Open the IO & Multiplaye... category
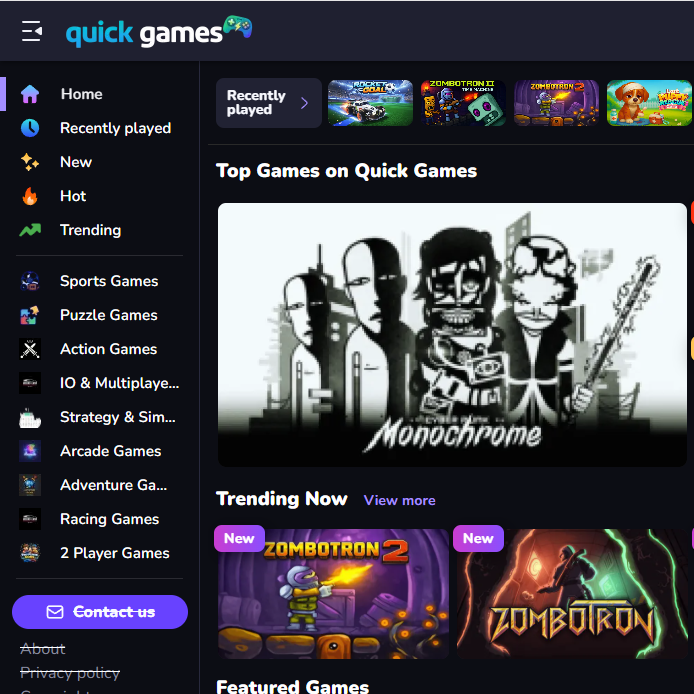 point(120,383)
